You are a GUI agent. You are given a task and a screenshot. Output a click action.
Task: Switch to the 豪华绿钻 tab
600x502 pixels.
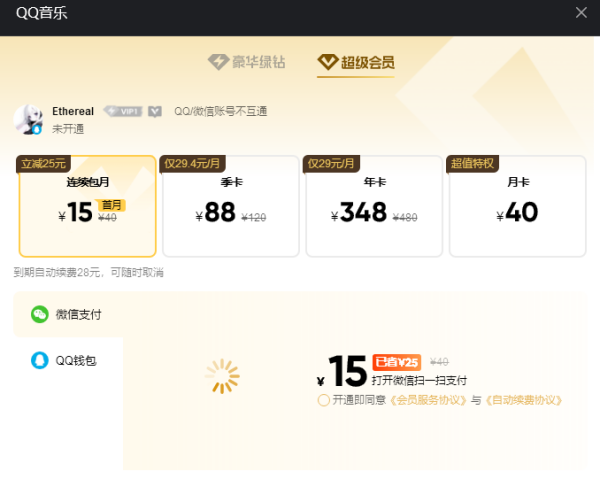pyautogui.click(x=246, y=62)
